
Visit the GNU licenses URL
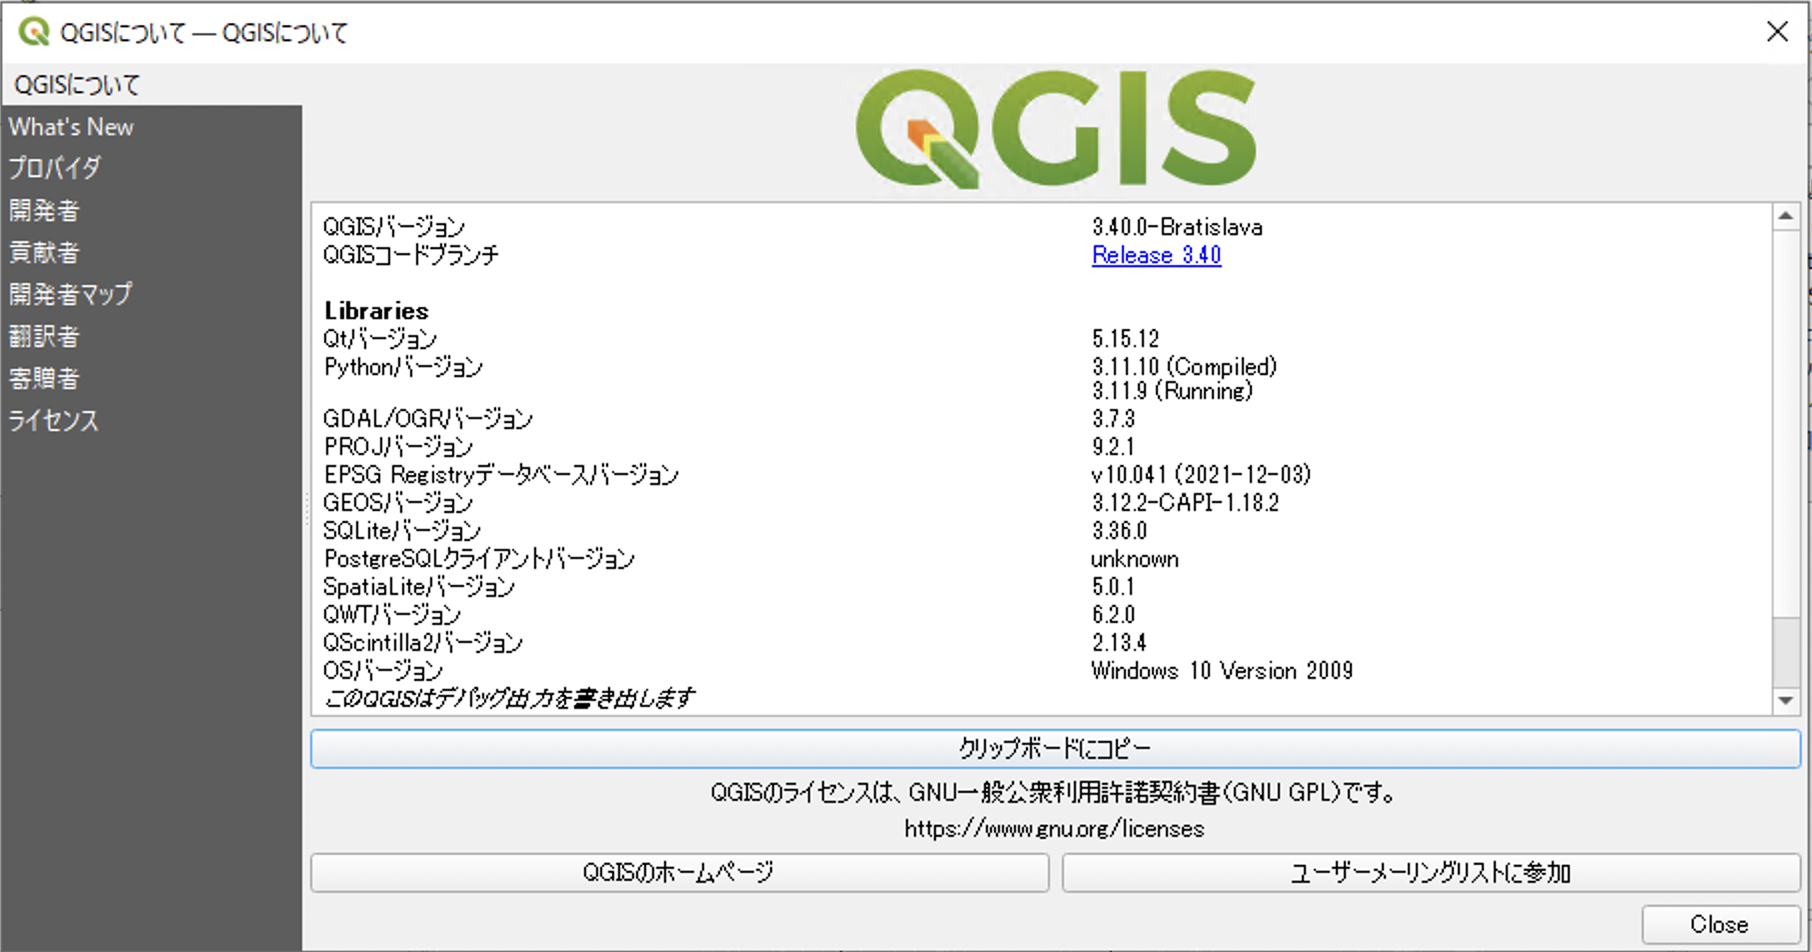1053,828
